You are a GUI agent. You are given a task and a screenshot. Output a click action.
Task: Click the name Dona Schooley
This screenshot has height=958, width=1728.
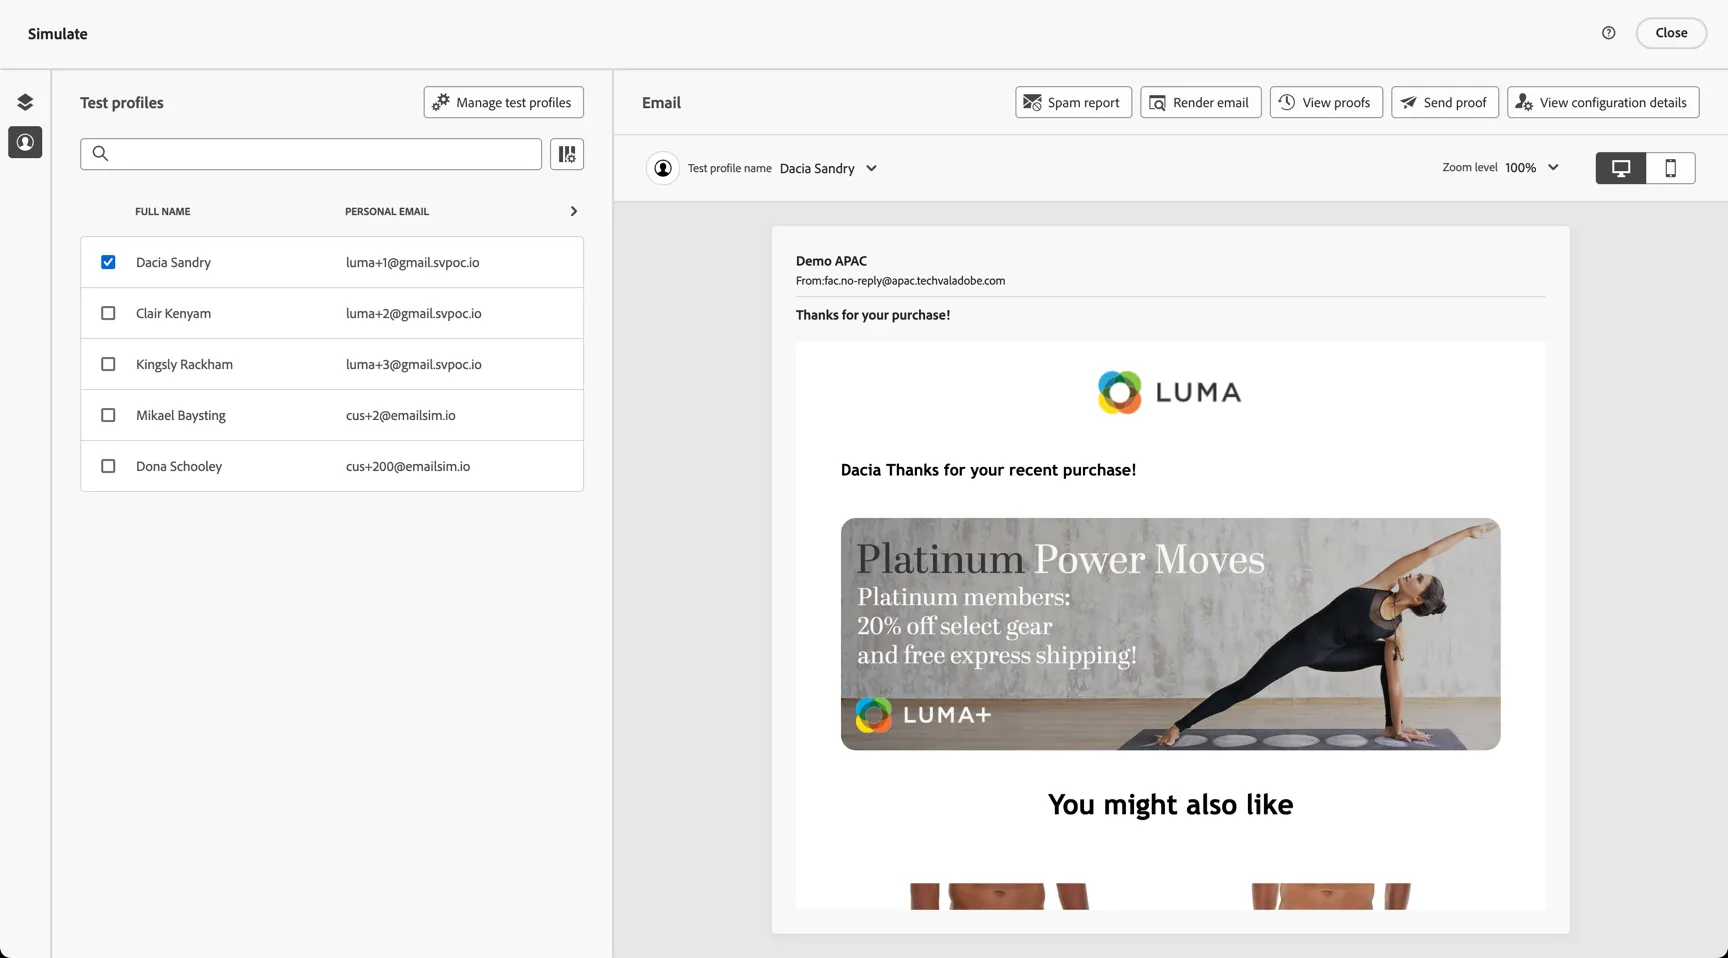coord(179,466)
